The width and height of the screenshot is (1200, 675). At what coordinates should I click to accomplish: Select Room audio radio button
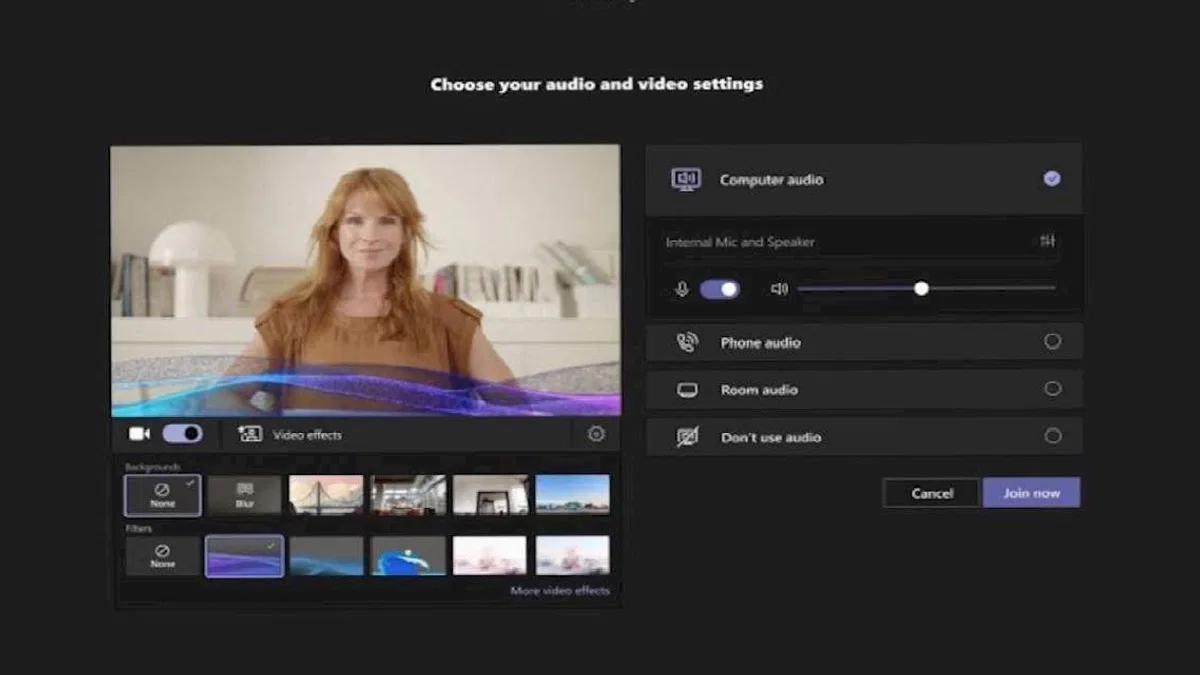pos(1052,389)
